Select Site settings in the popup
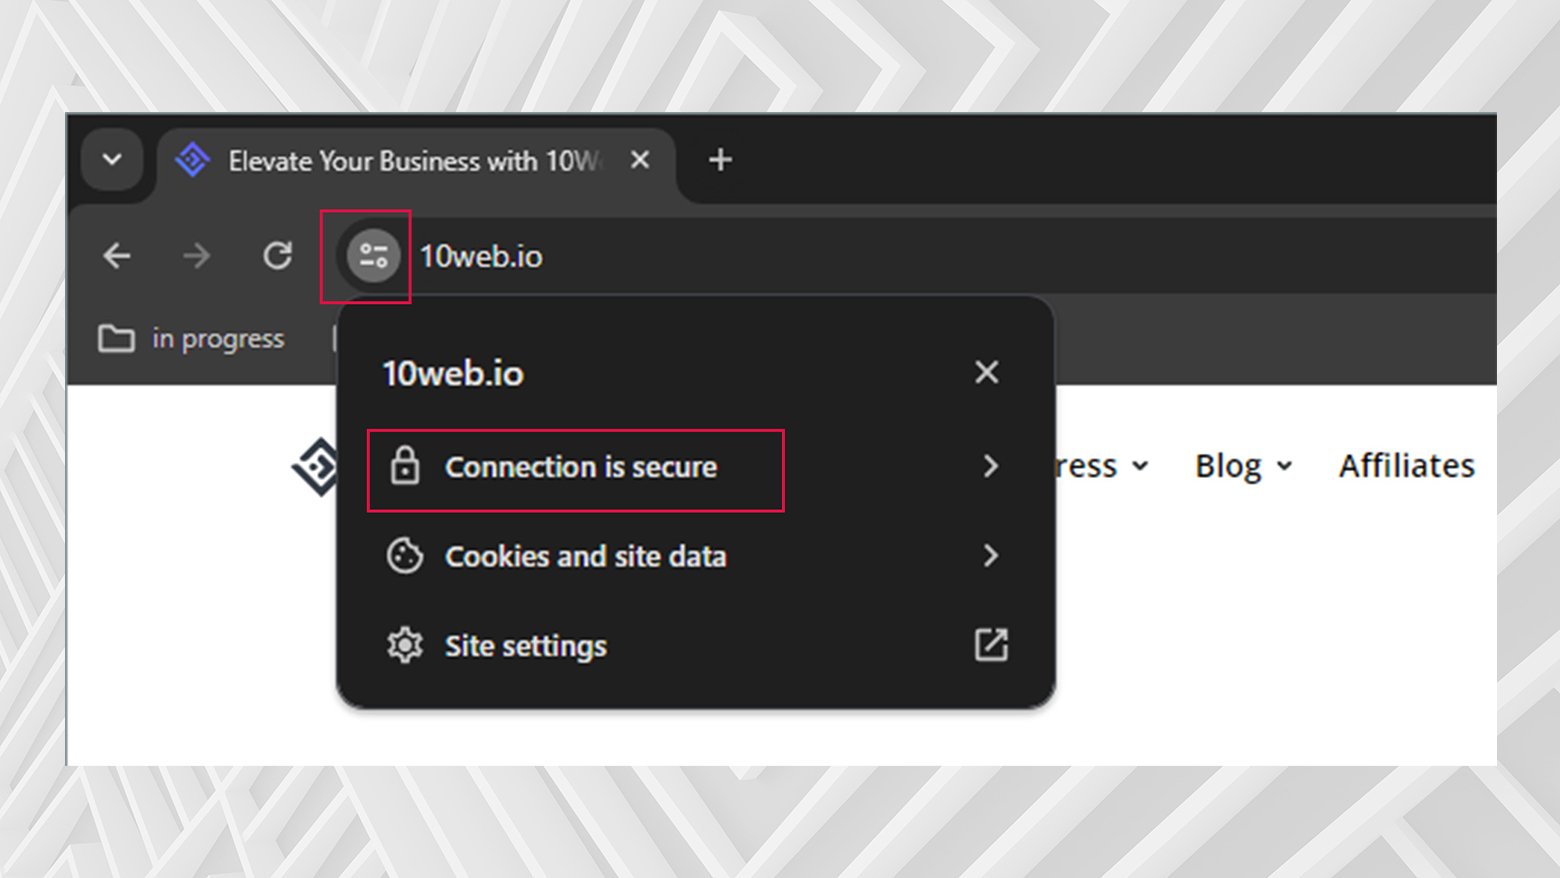Image resolution: width=1560 pixels, height=878 pixels. 525,645
